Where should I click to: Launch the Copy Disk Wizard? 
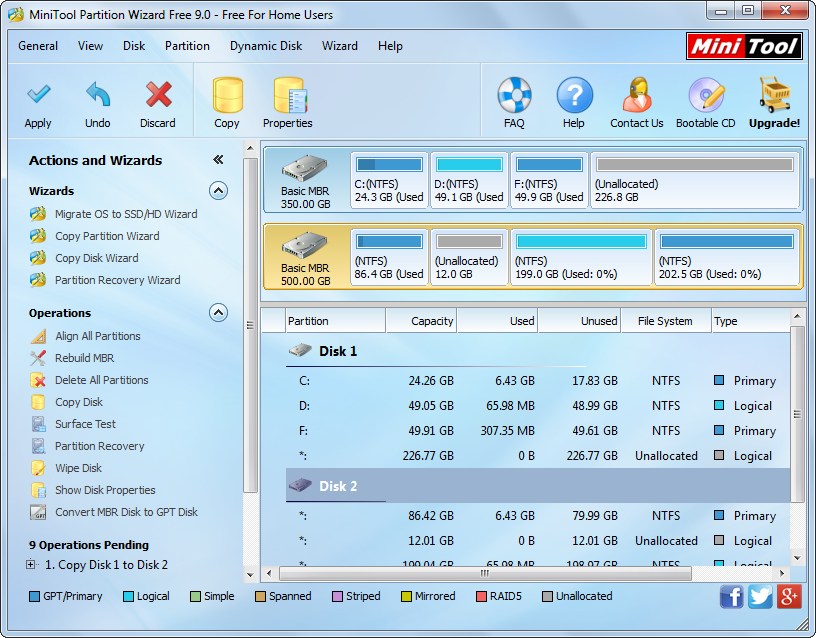tap(97, 258)
